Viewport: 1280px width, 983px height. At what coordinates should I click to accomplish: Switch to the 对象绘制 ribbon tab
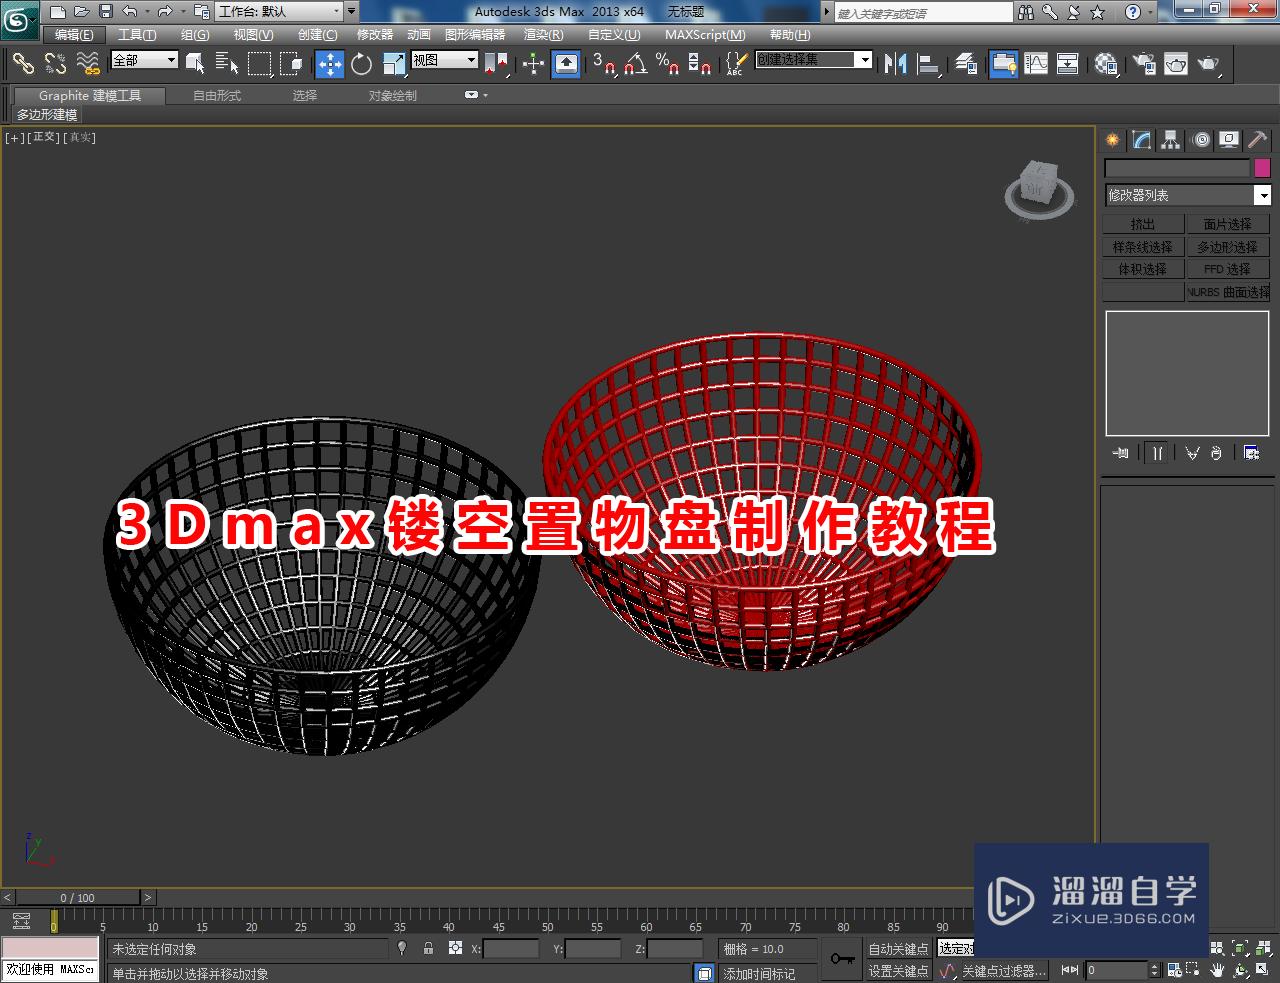tap(393, 96)
